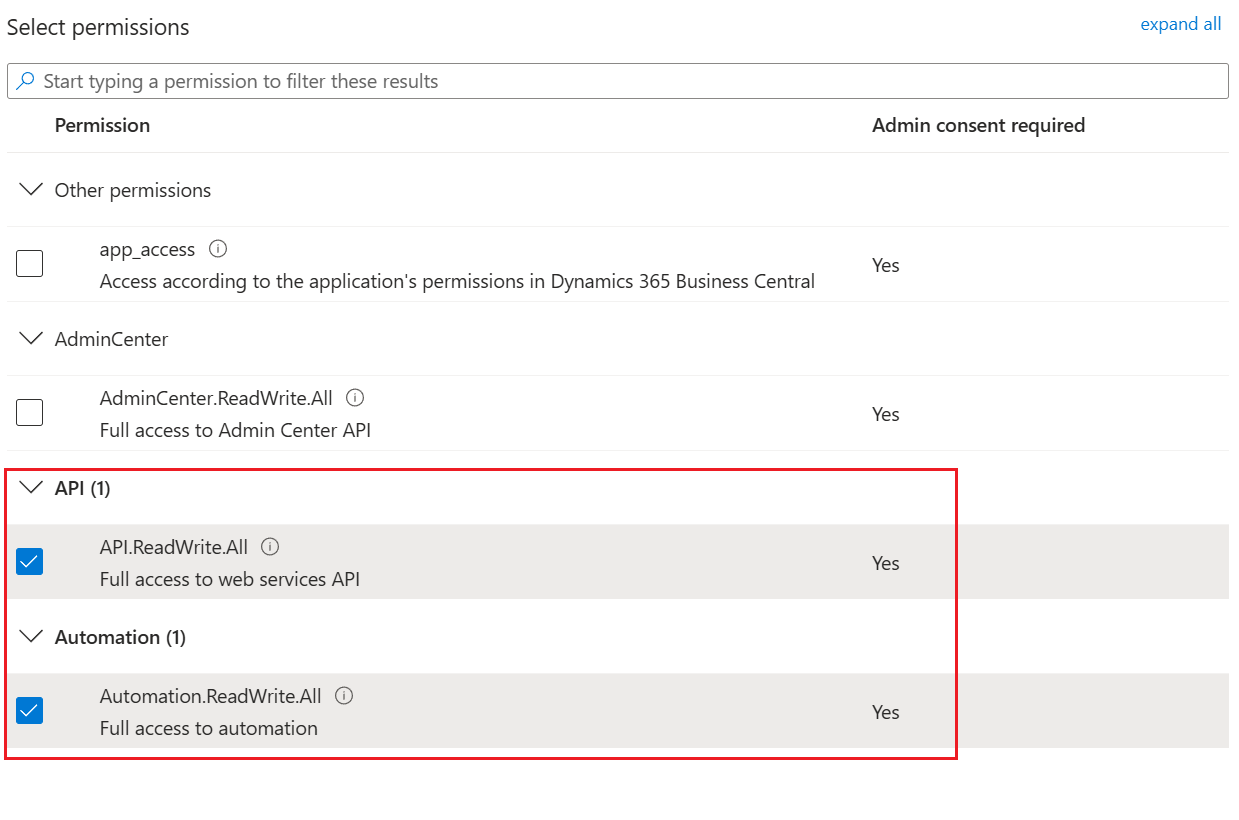The width and height of the screenshot is (1239, 820).
Task: Click 'Full access to Admin Center API' description
Action: (x=236, y=431)
